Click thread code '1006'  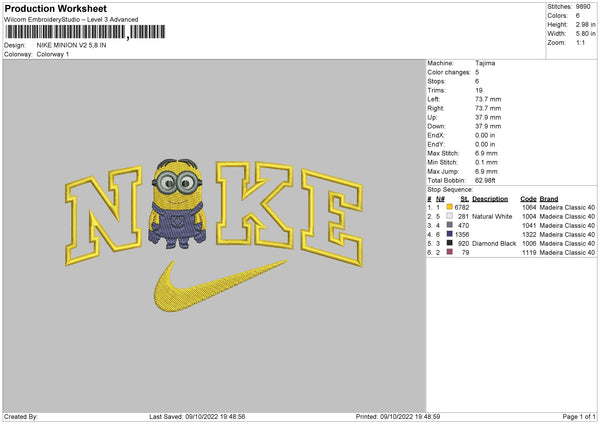pyautogui.click(x=529, y=243)
